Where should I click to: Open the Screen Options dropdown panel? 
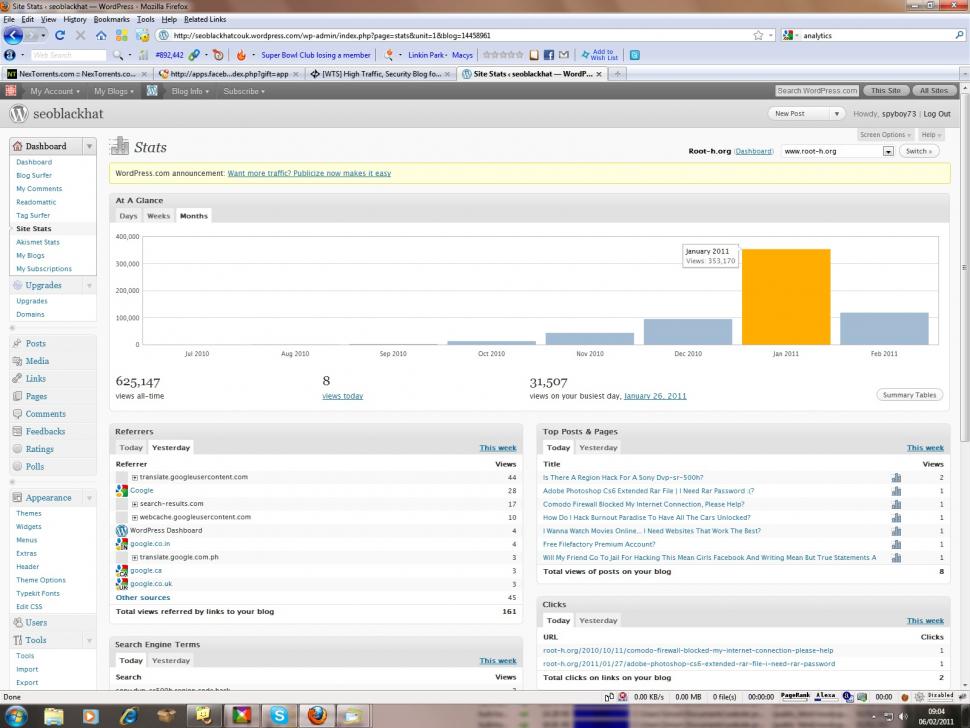(x=885, y=134)
